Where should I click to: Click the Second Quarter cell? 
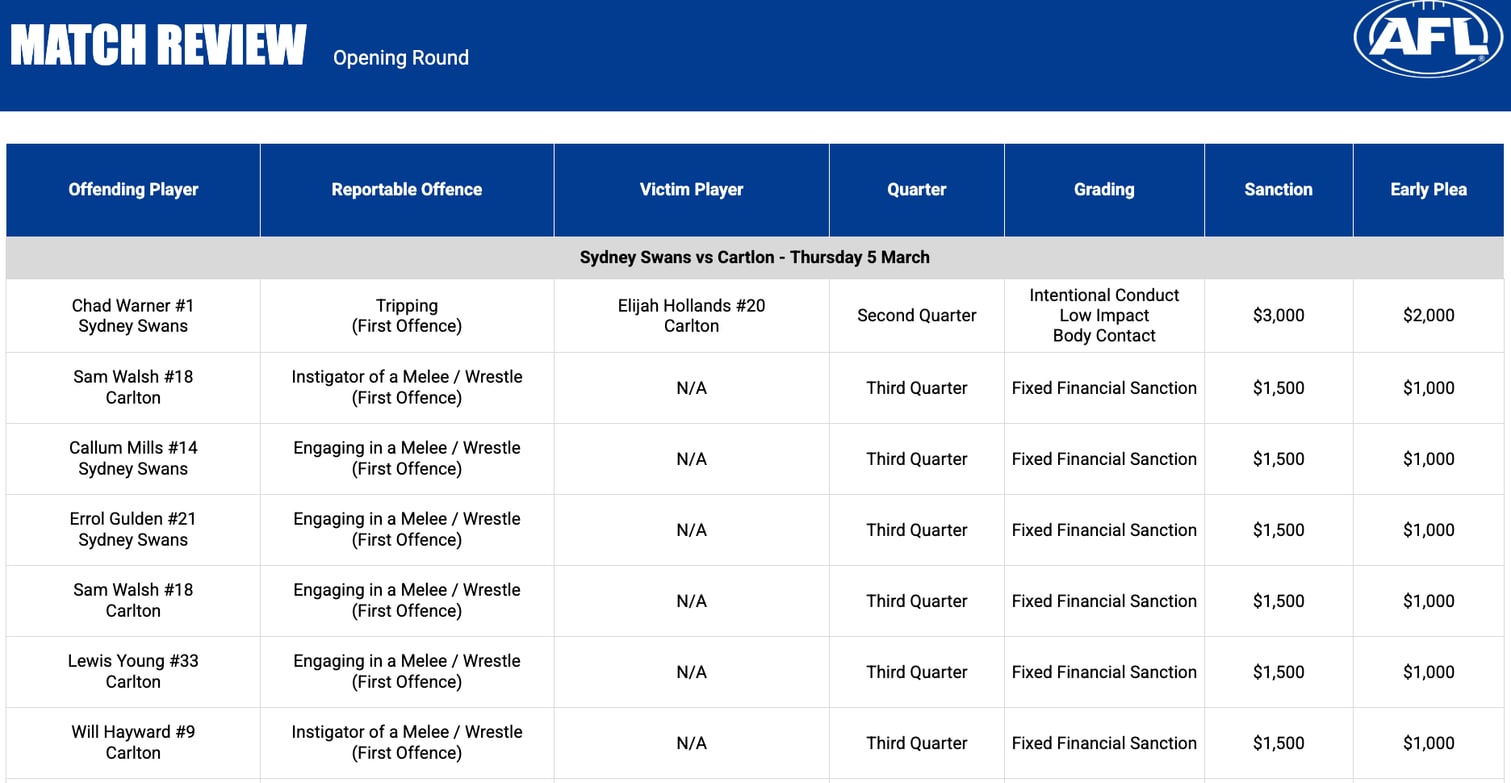(916, 316)
